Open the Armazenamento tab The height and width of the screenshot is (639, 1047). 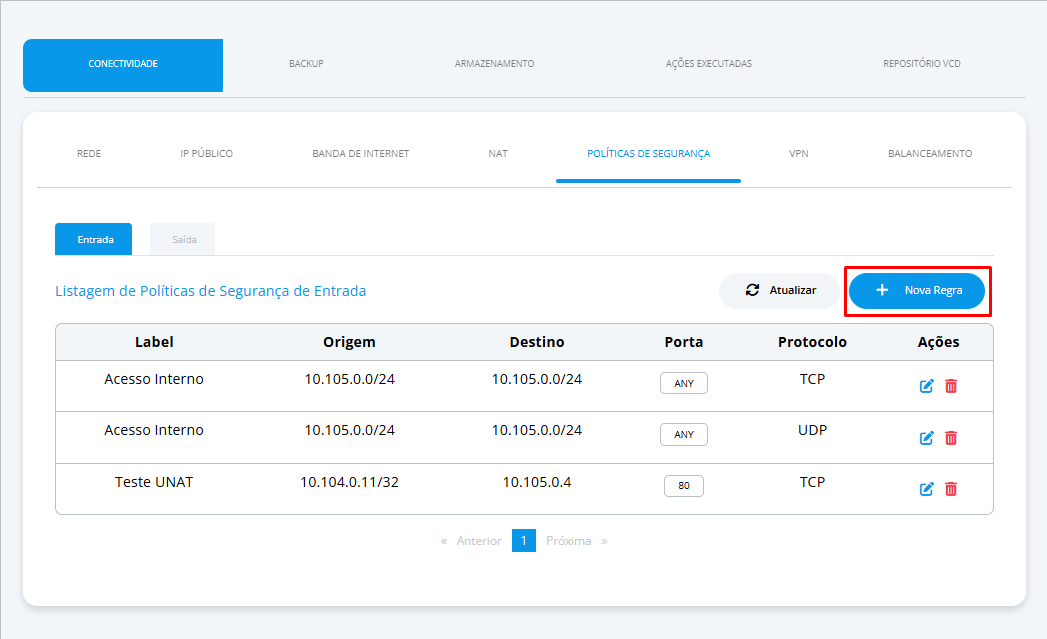(x=494, y=63)
